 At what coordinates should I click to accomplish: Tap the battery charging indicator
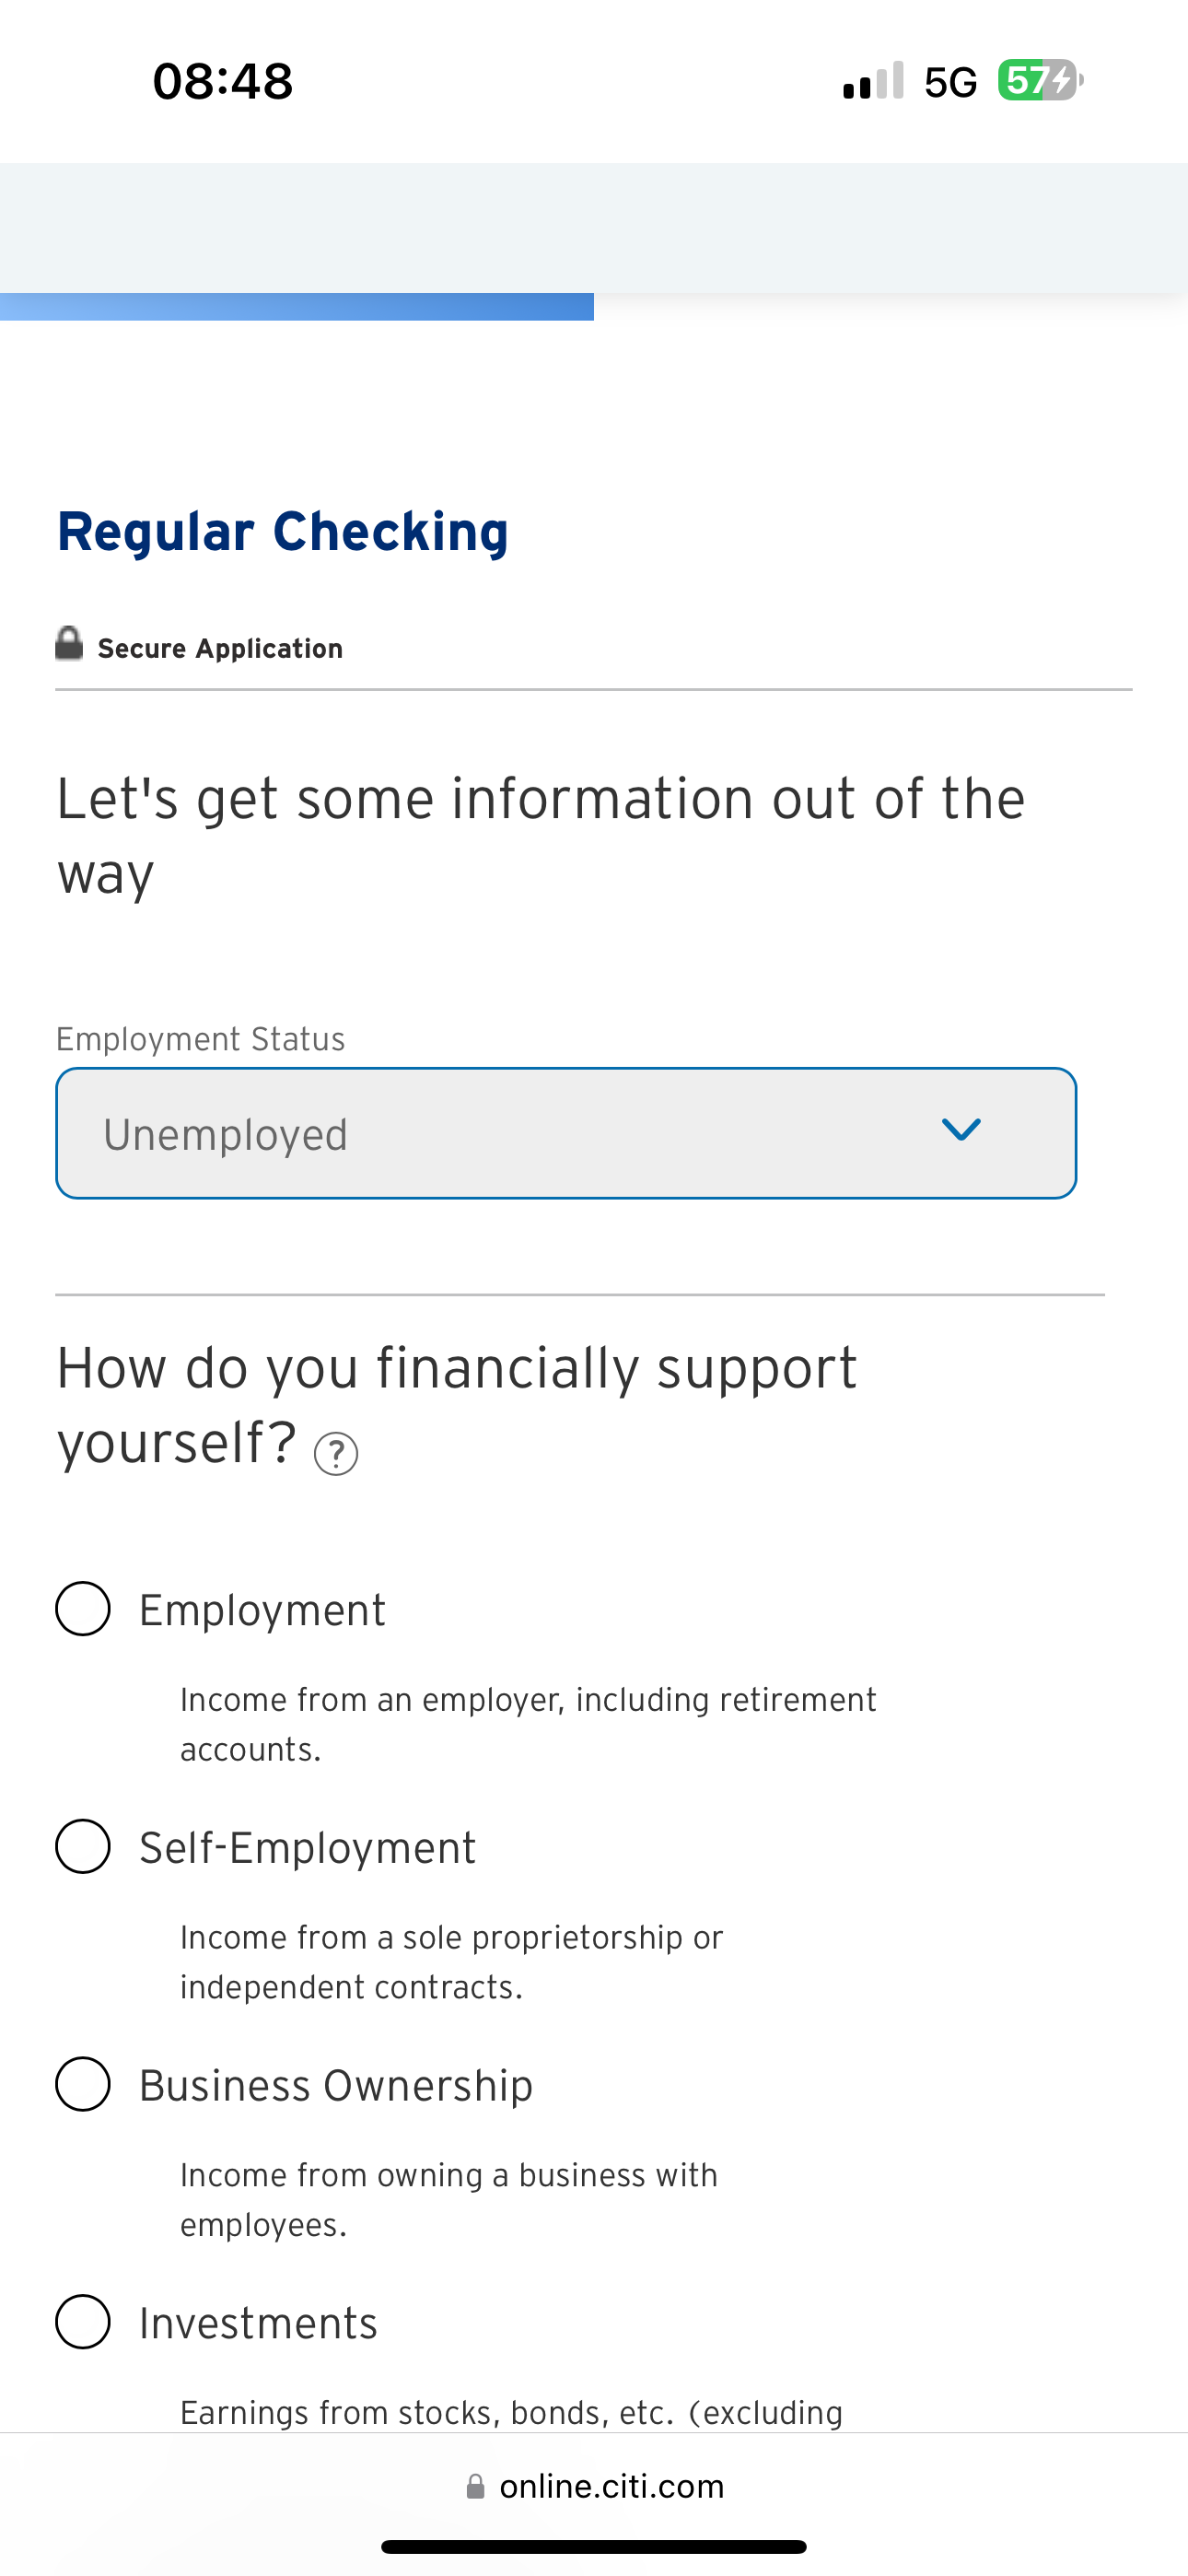point(1040,80)
